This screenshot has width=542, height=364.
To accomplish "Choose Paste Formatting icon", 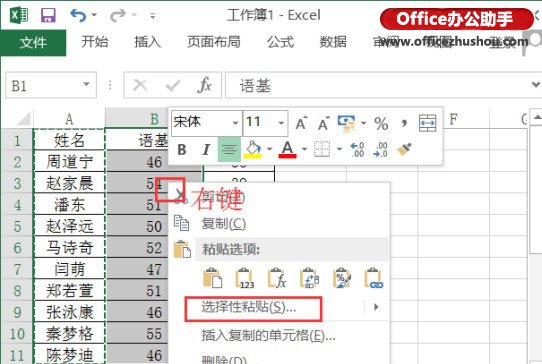I will pos(342,278).
